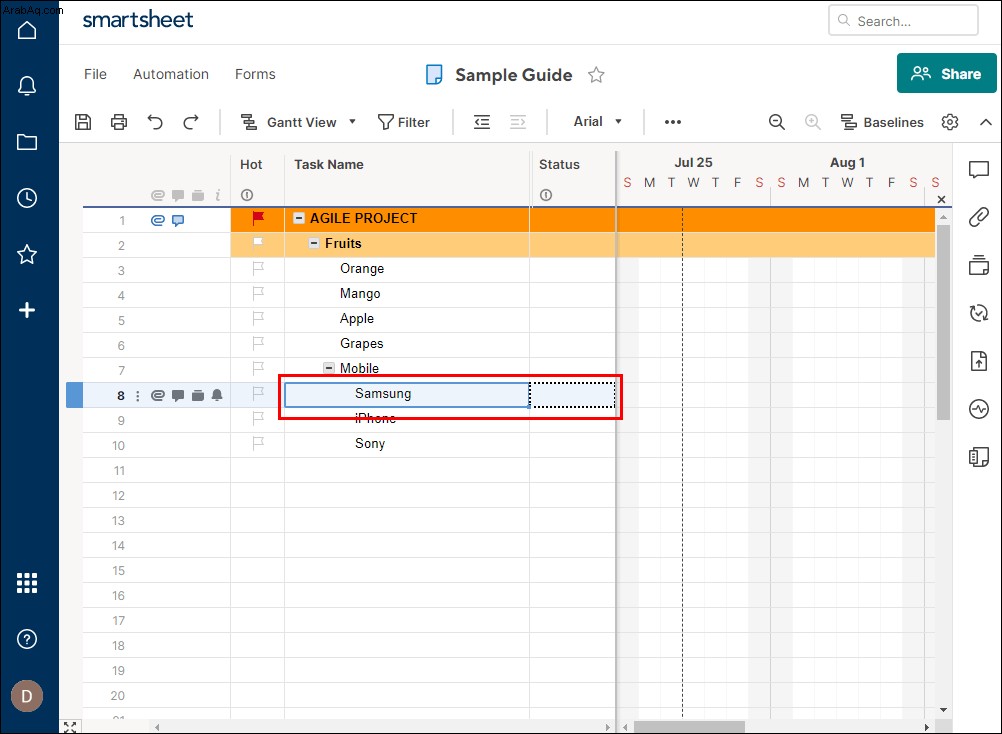Open the Home icon in sidebar
1002x734 pixels.
click(27, 29)
